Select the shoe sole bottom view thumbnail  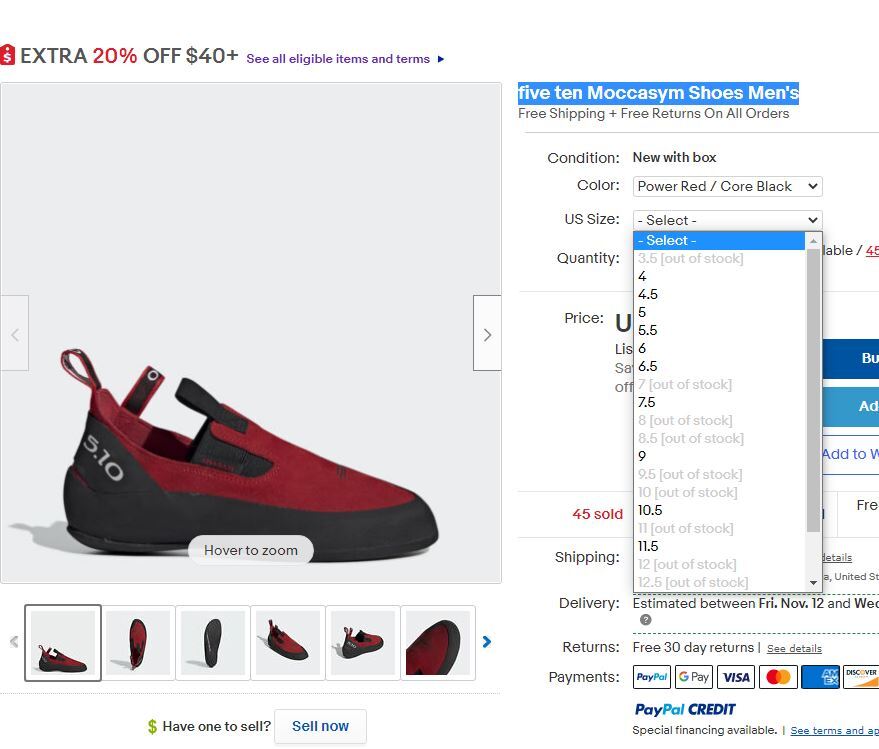click(x=212, y=643)
